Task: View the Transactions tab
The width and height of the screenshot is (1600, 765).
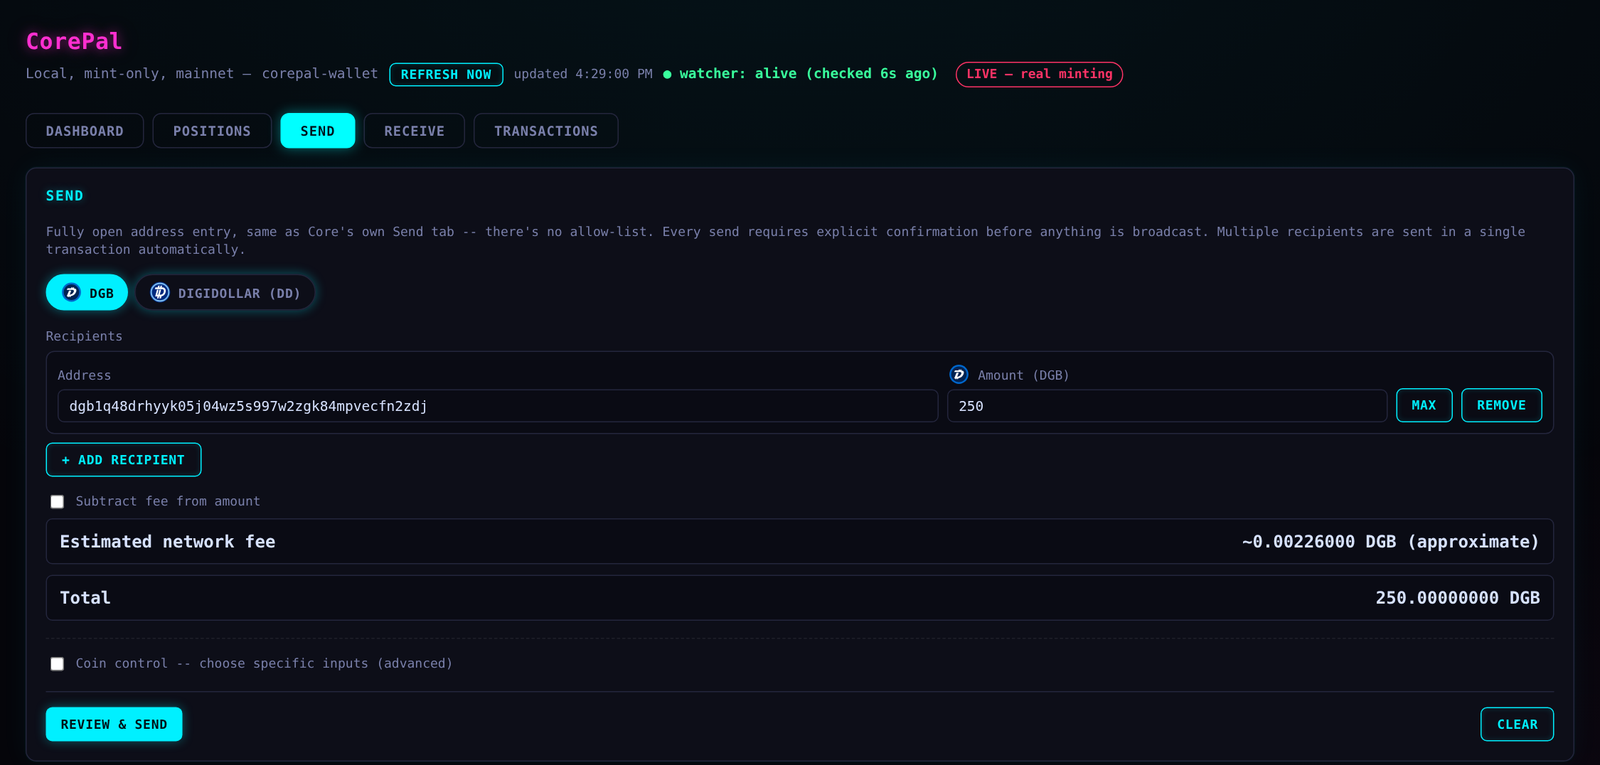Action: pyautogui.click(x=546, y=131)
